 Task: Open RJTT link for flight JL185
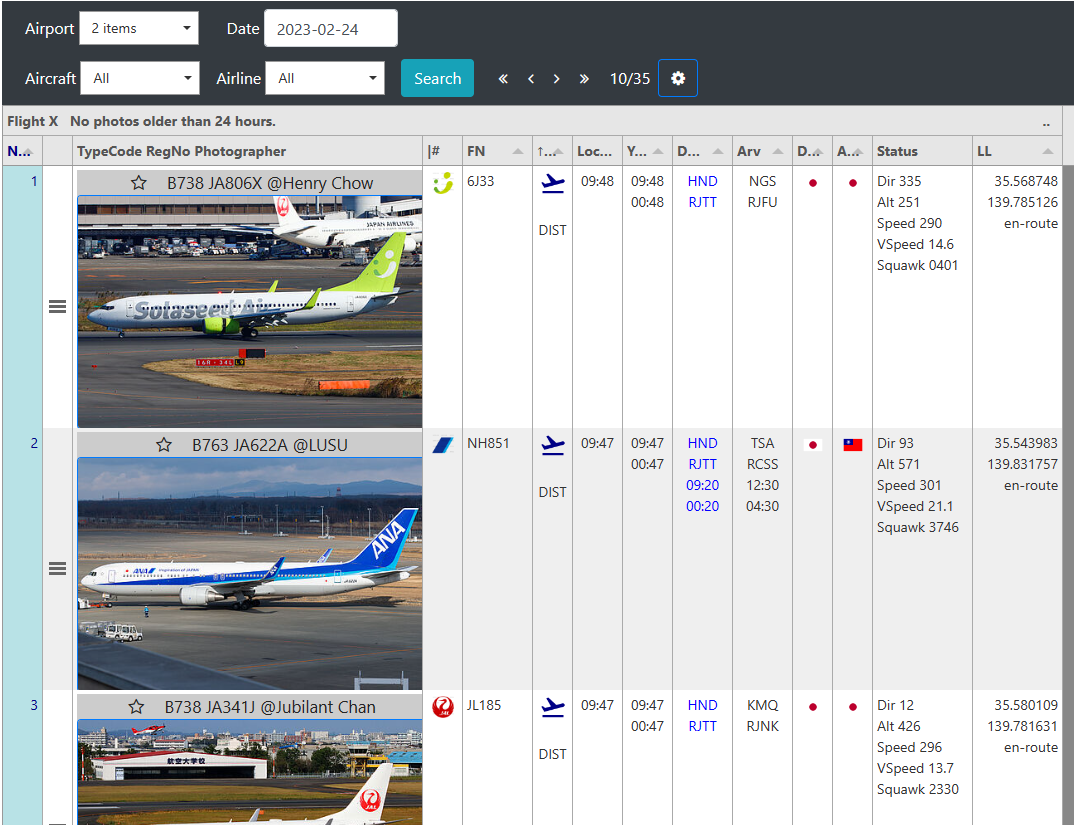tap(702, 726)
